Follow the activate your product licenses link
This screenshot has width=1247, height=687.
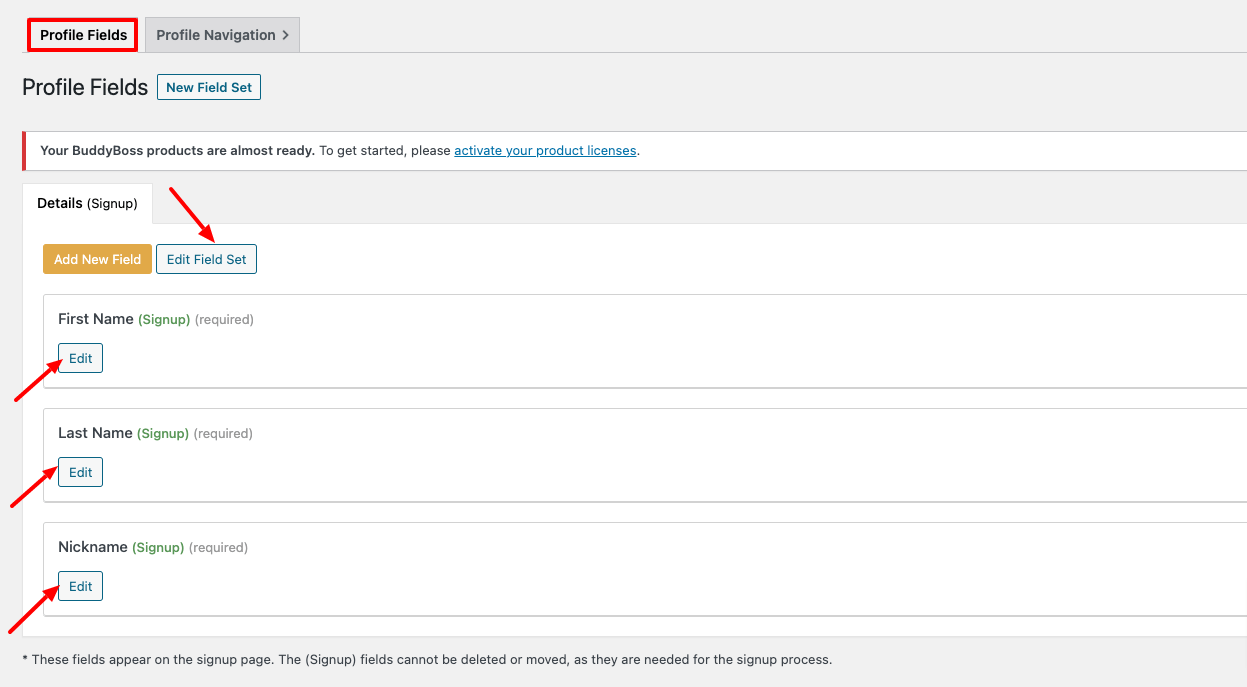point(545,151)
